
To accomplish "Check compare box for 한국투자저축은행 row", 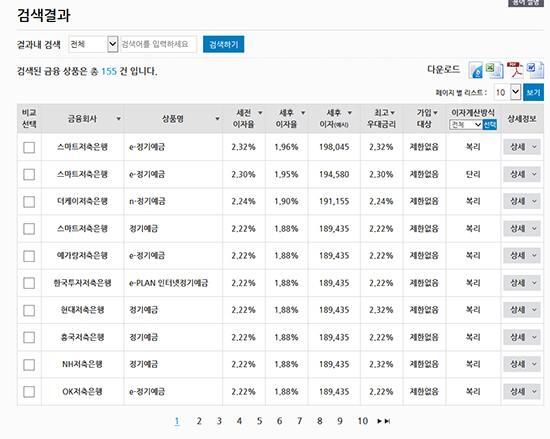I will click(x=29, y=283).
